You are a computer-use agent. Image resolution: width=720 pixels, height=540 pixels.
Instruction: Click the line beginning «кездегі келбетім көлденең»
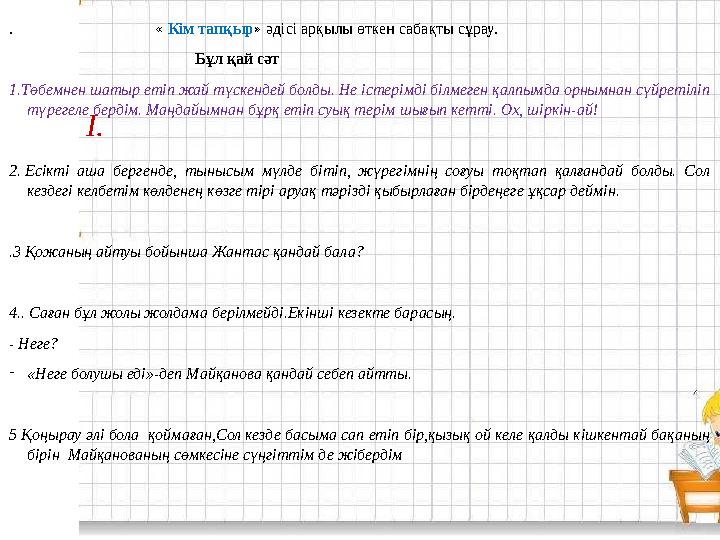(x=323, y=191)
